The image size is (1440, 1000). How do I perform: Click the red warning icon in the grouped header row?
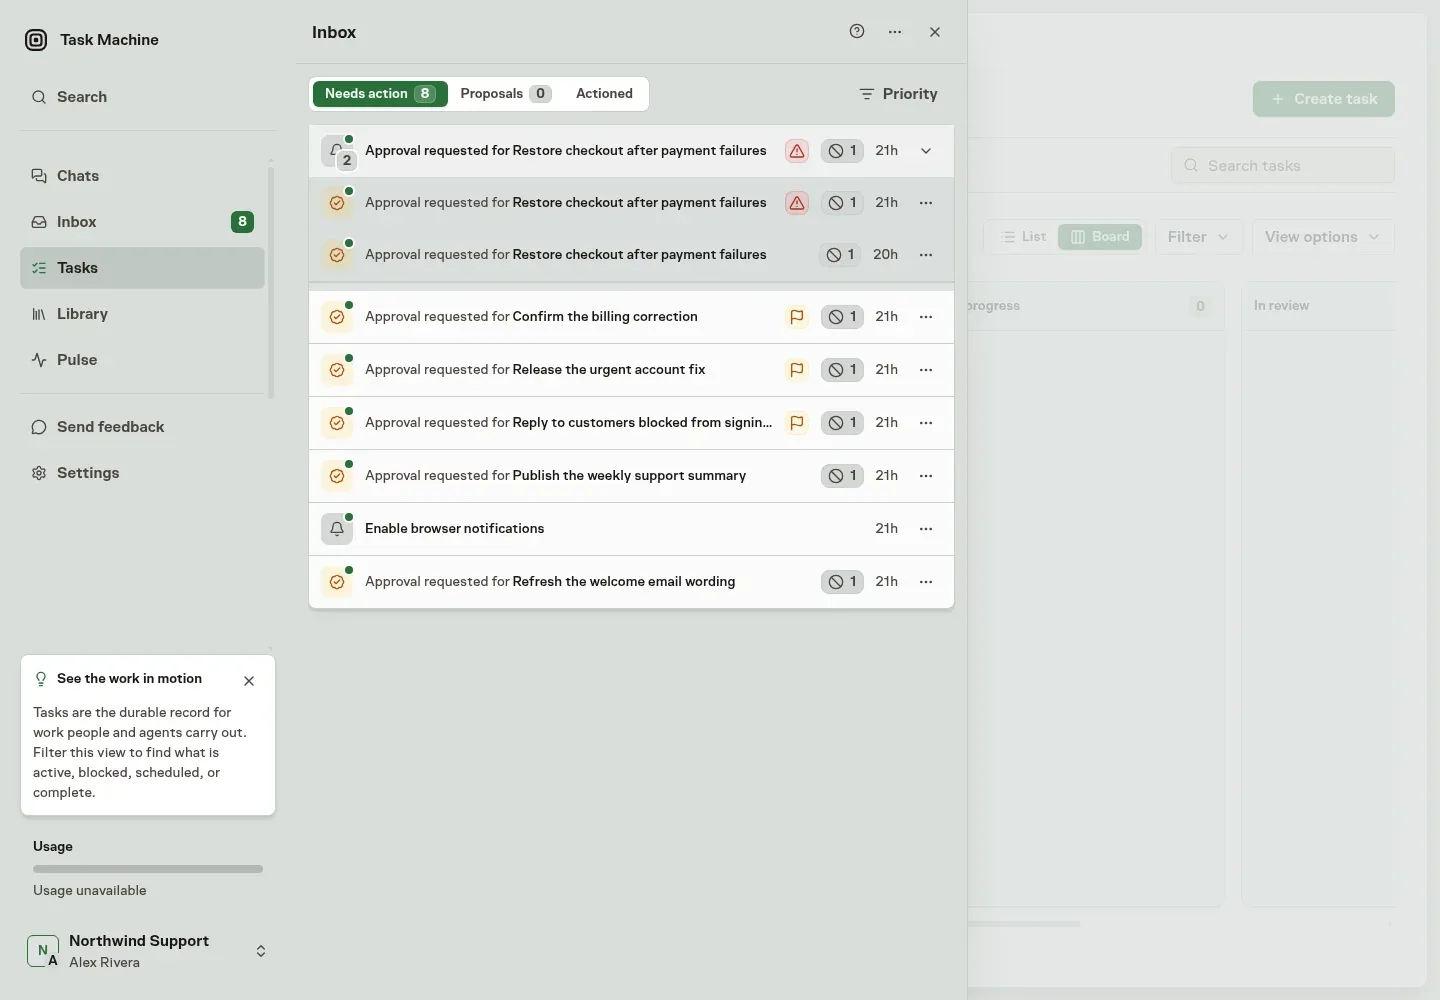click(797, 151)
